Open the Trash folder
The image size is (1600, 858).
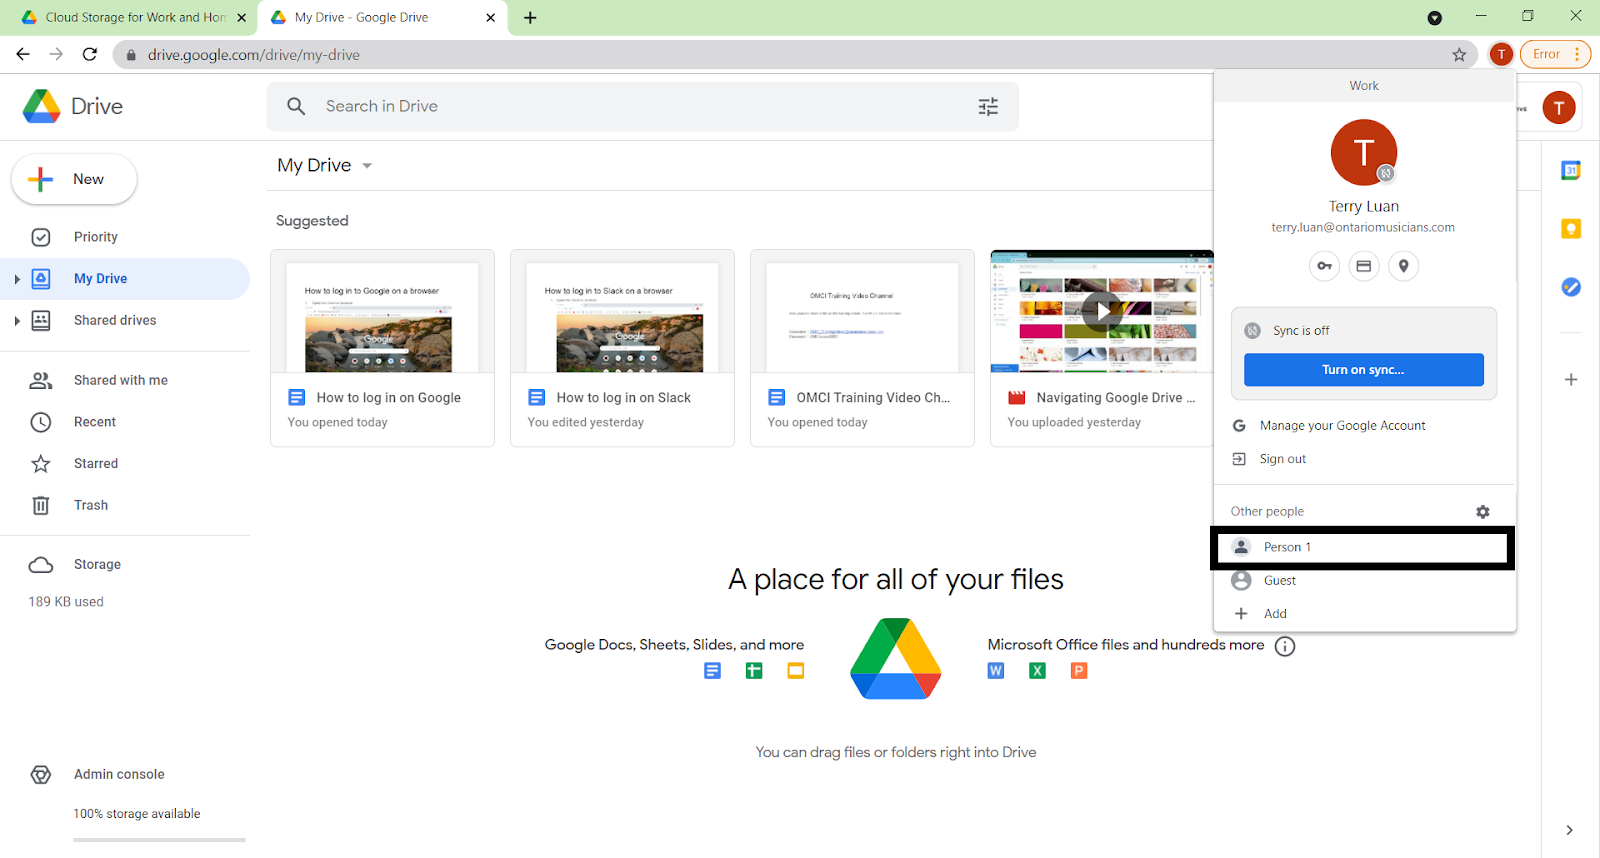(90, 505)
